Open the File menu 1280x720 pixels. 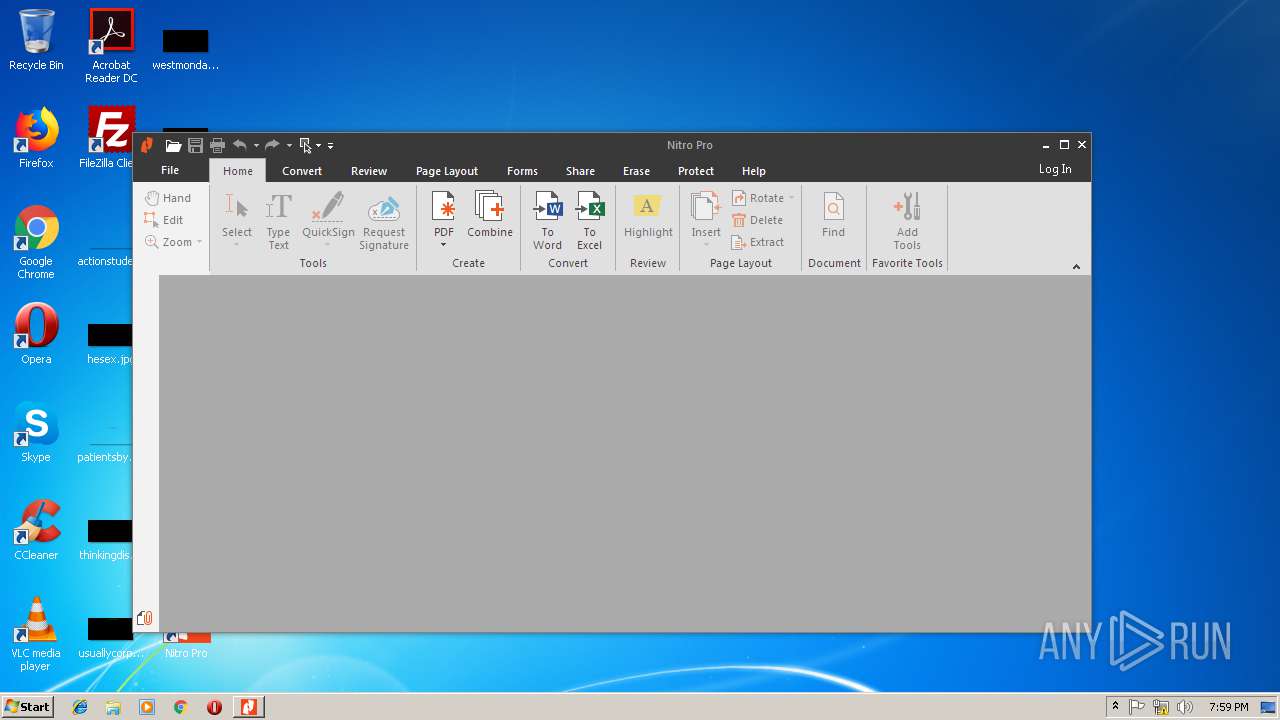tap(170, 170)
